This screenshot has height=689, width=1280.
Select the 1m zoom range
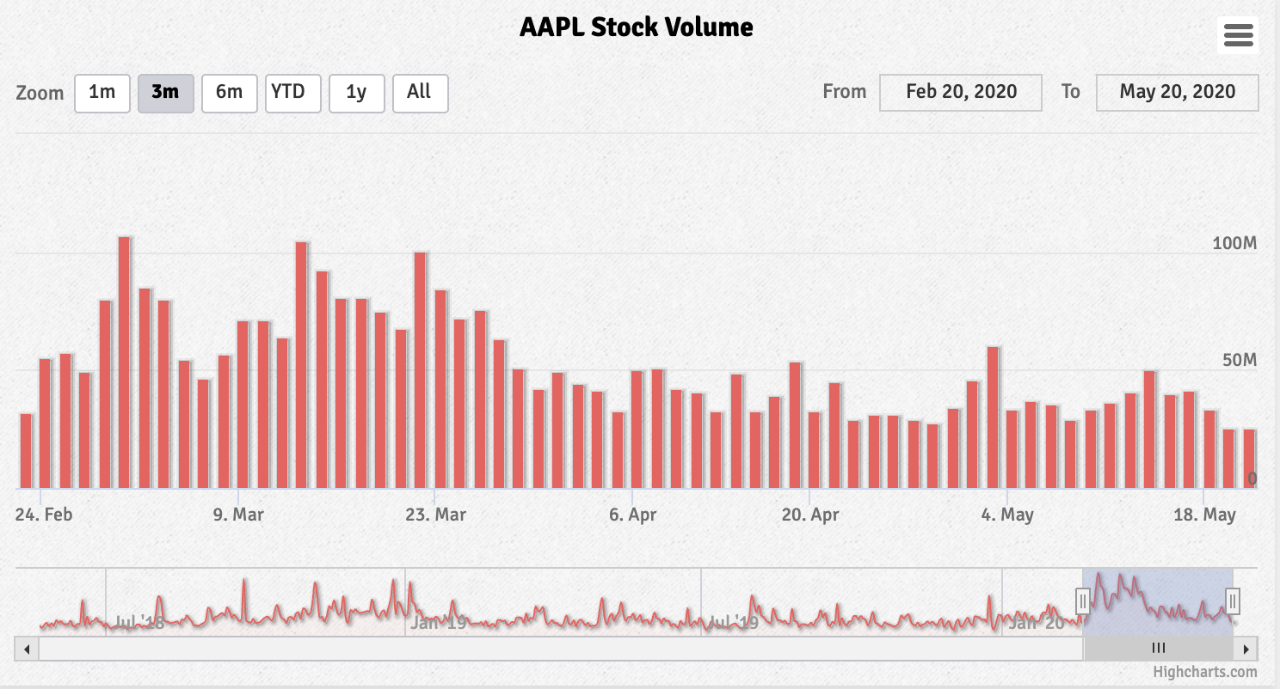tap(102, 93)
